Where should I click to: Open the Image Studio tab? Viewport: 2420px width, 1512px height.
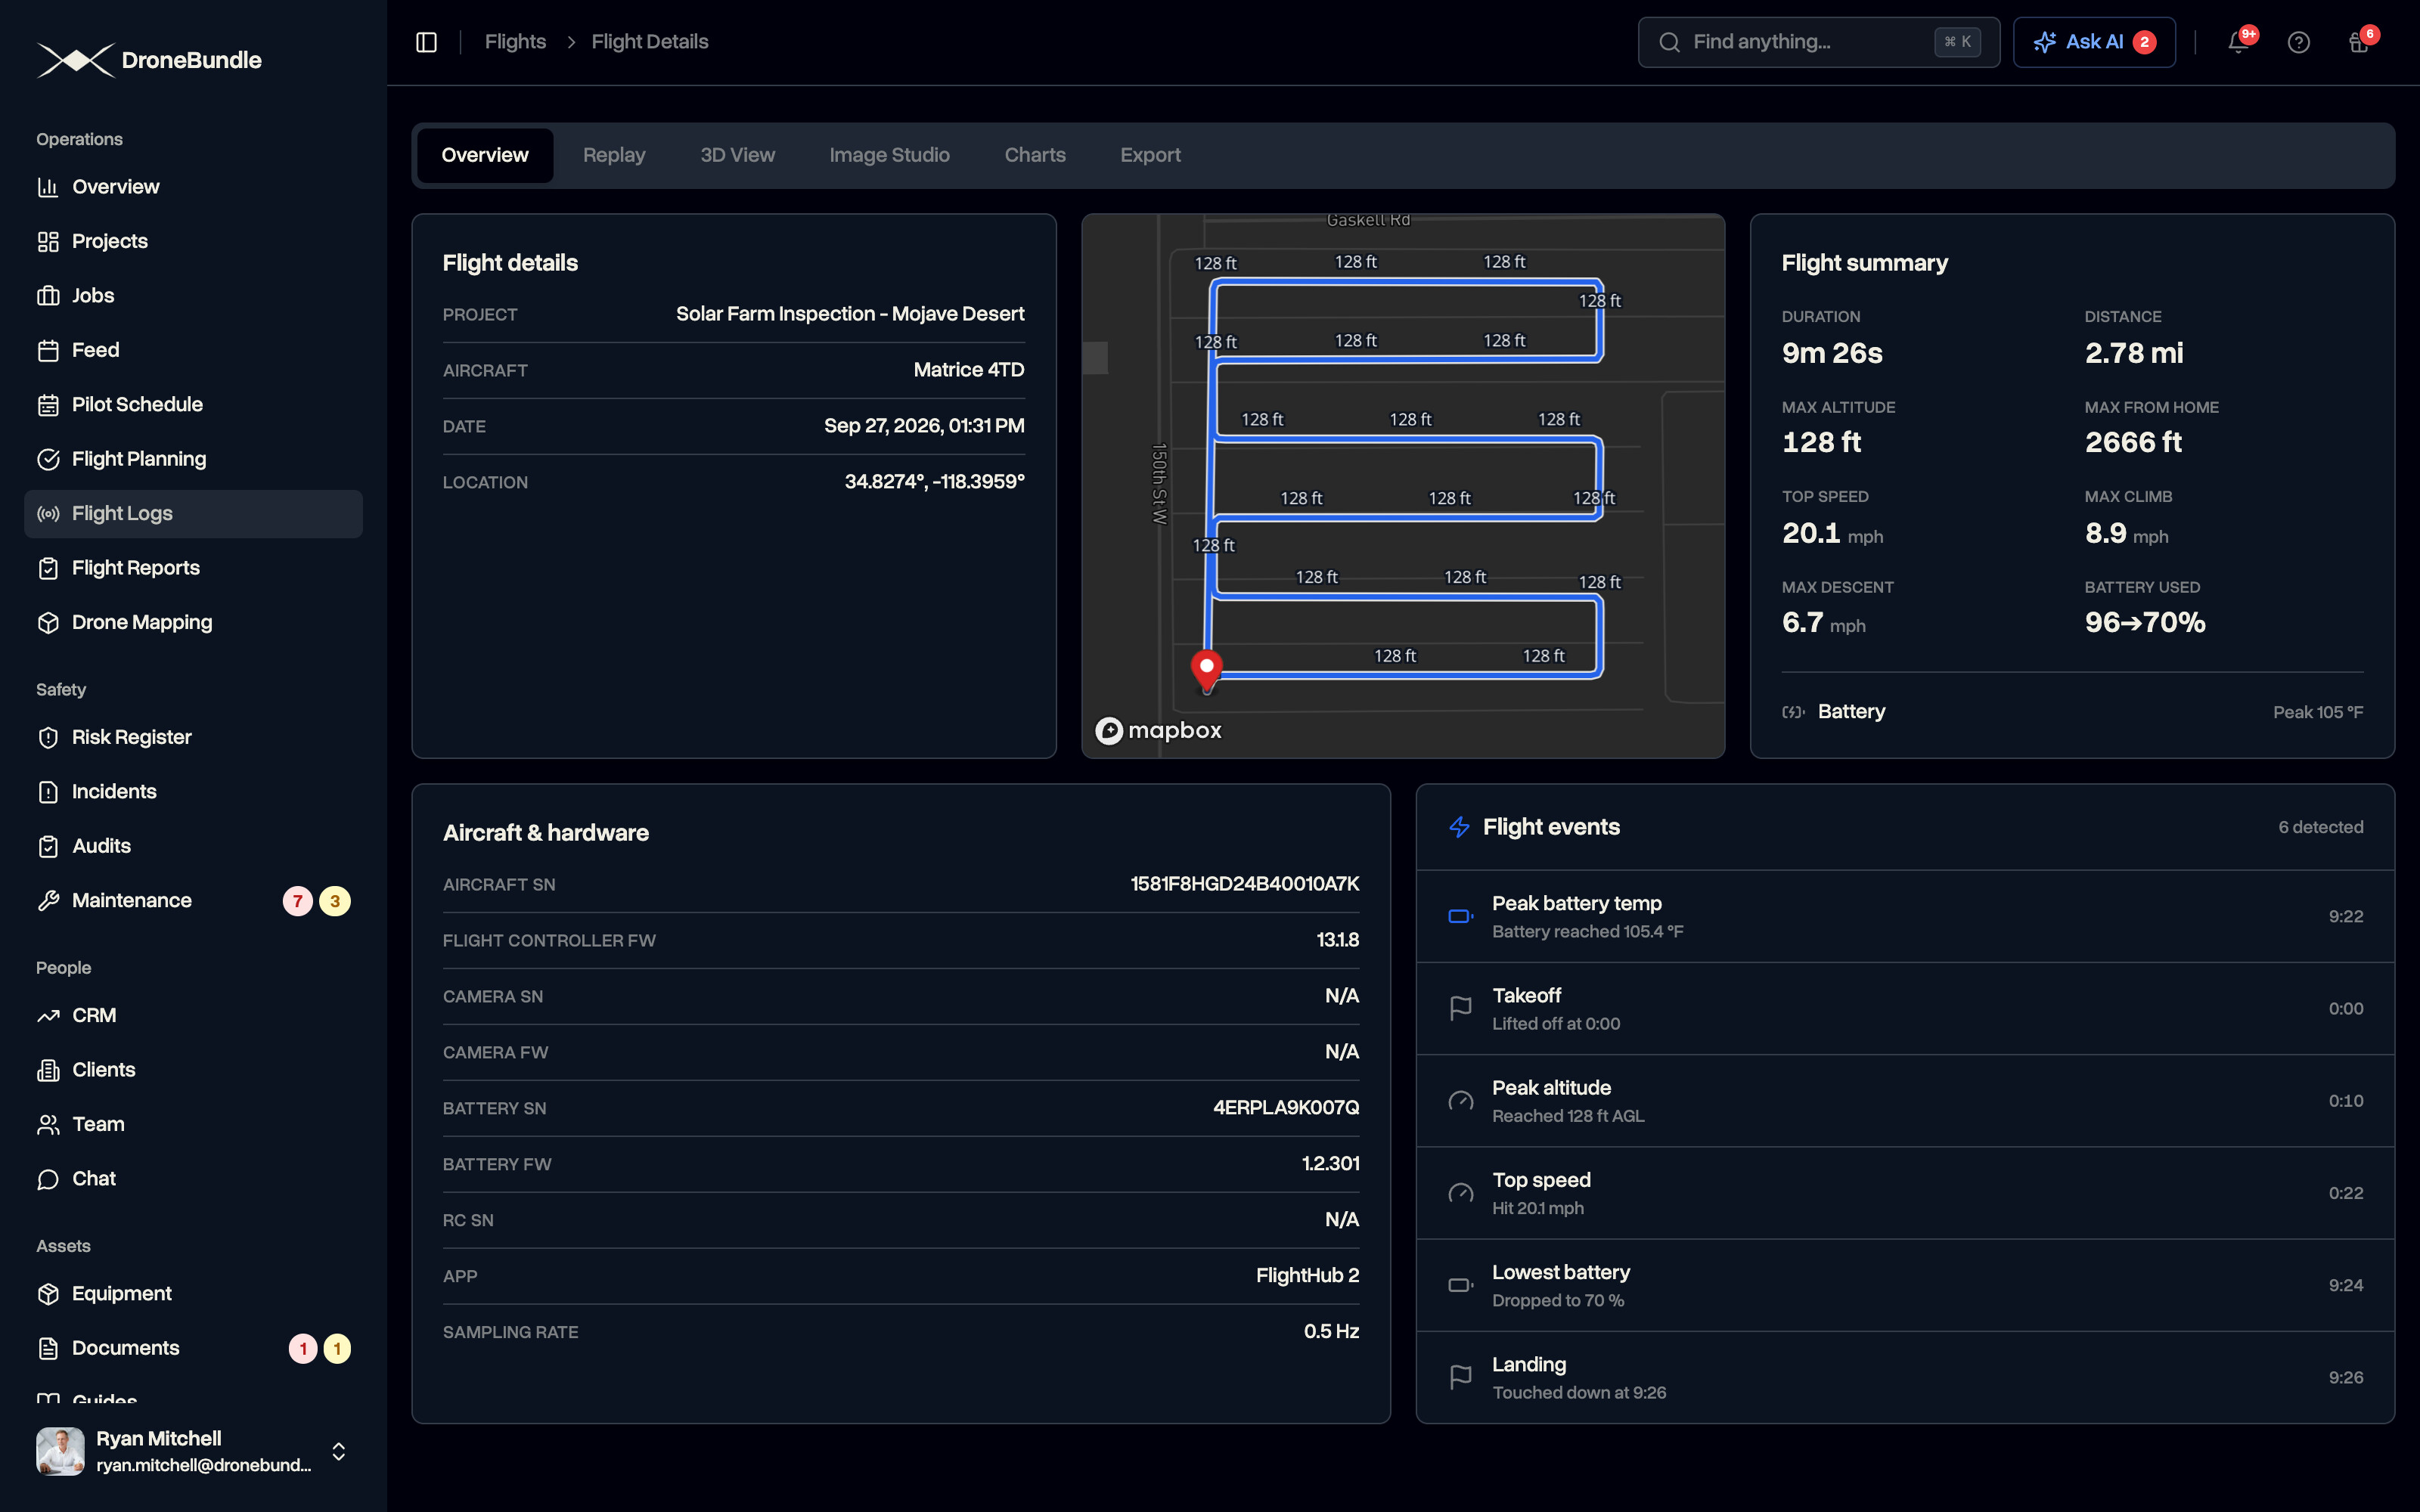[x=889, y=155]
